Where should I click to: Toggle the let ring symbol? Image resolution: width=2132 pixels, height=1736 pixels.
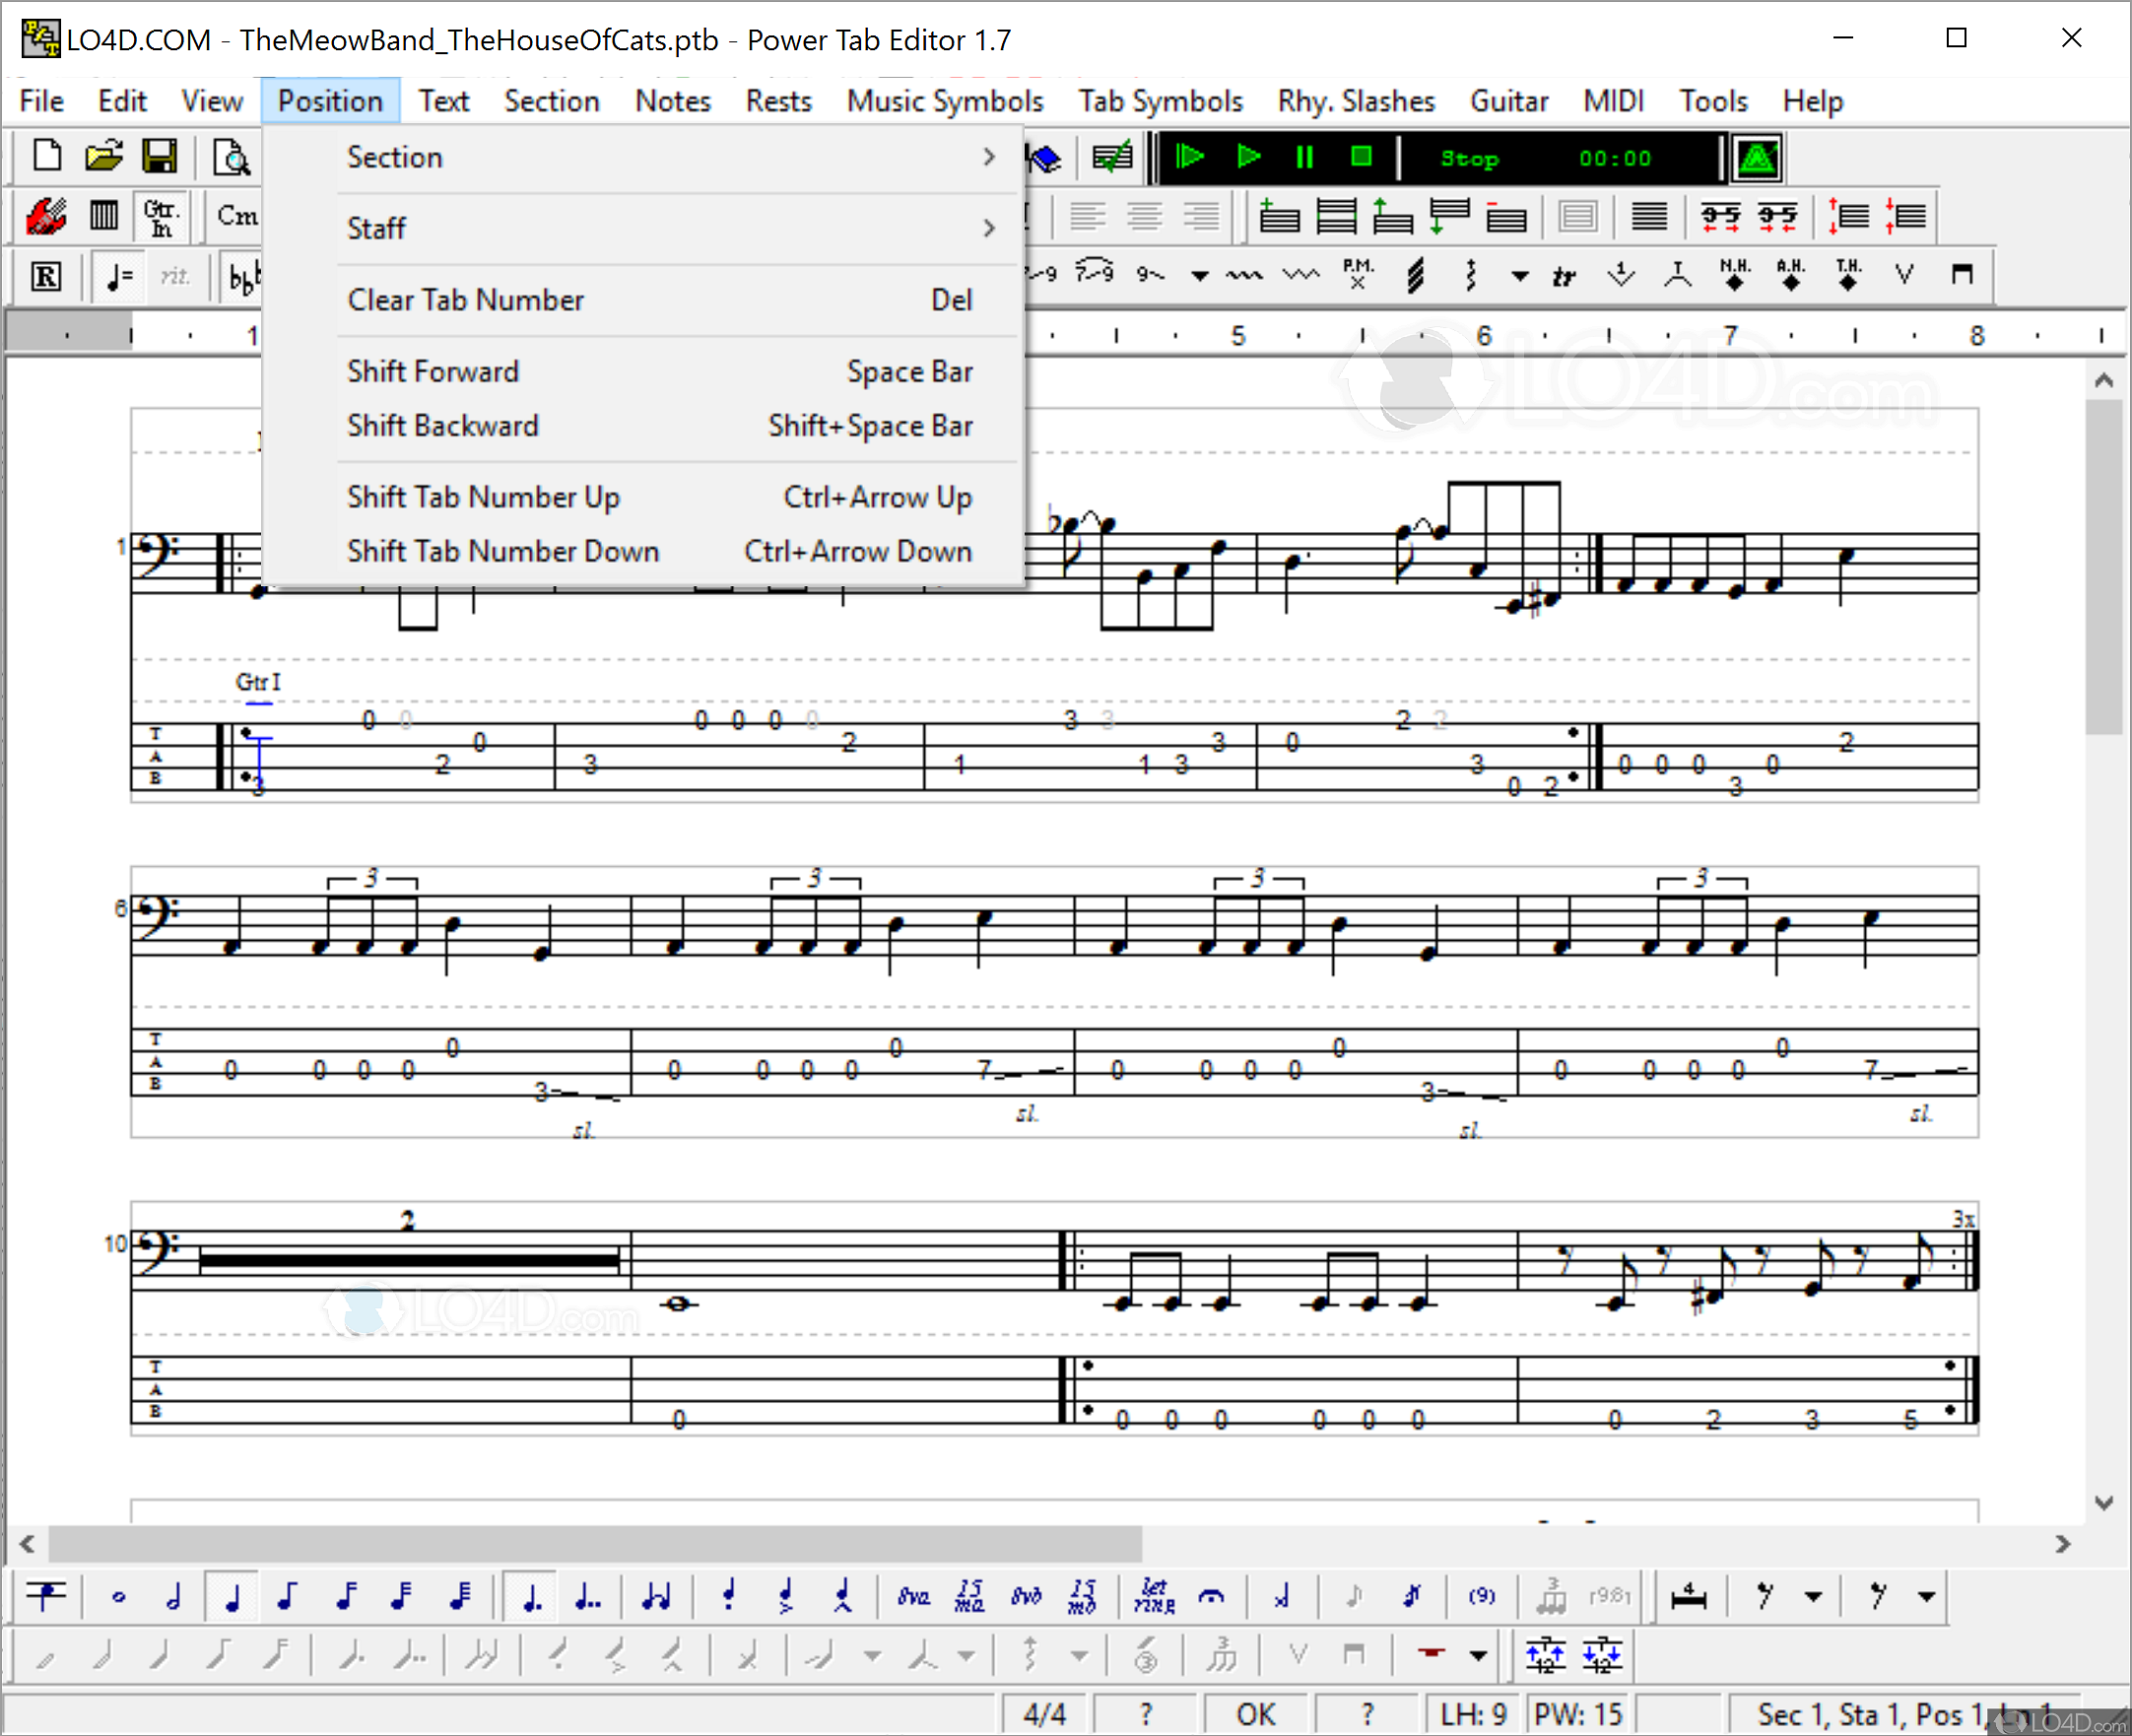pyautogui.click(x=1154, y=1597)
